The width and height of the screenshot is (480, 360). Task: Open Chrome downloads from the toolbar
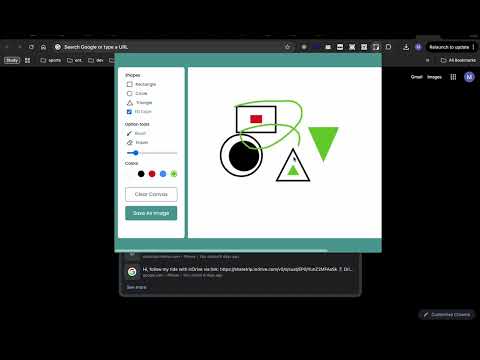406,47
